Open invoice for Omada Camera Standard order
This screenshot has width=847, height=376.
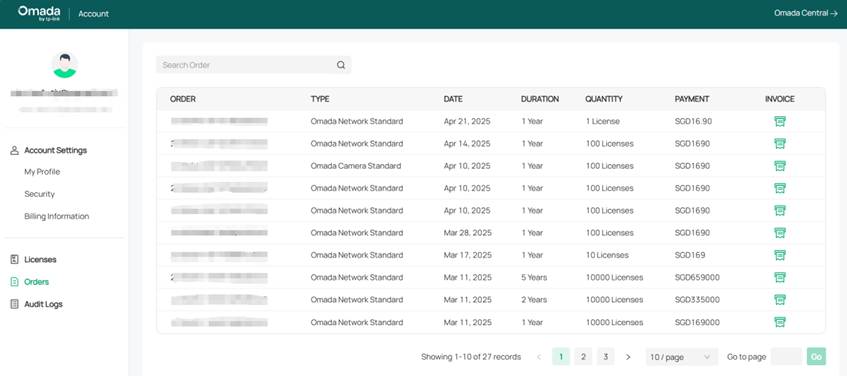tap(779, 166)
